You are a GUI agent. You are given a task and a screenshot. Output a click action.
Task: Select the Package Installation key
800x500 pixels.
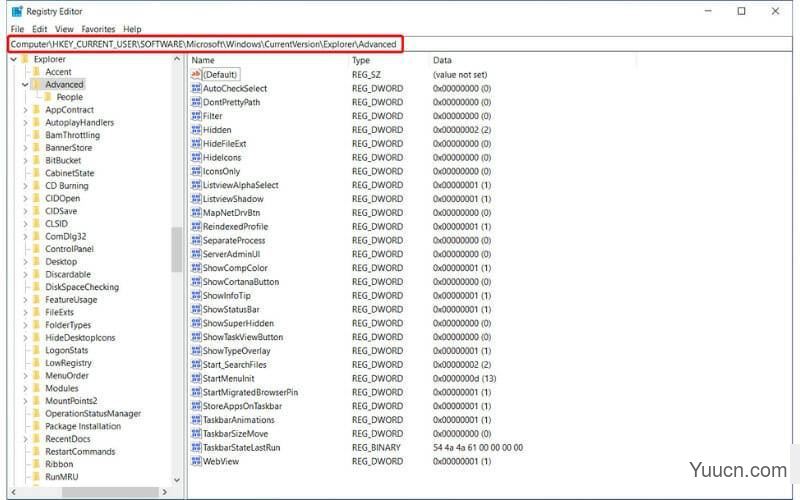(83, 426)
